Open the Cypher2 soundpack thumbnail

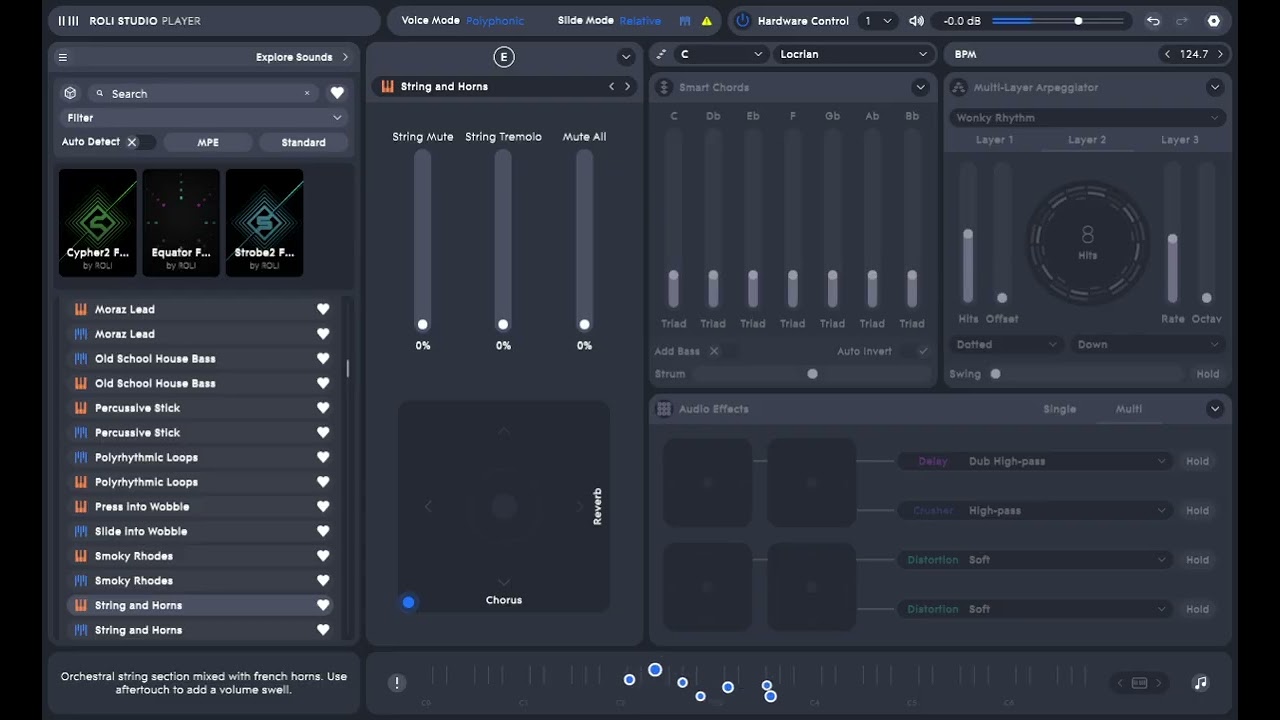coord(98,222)
